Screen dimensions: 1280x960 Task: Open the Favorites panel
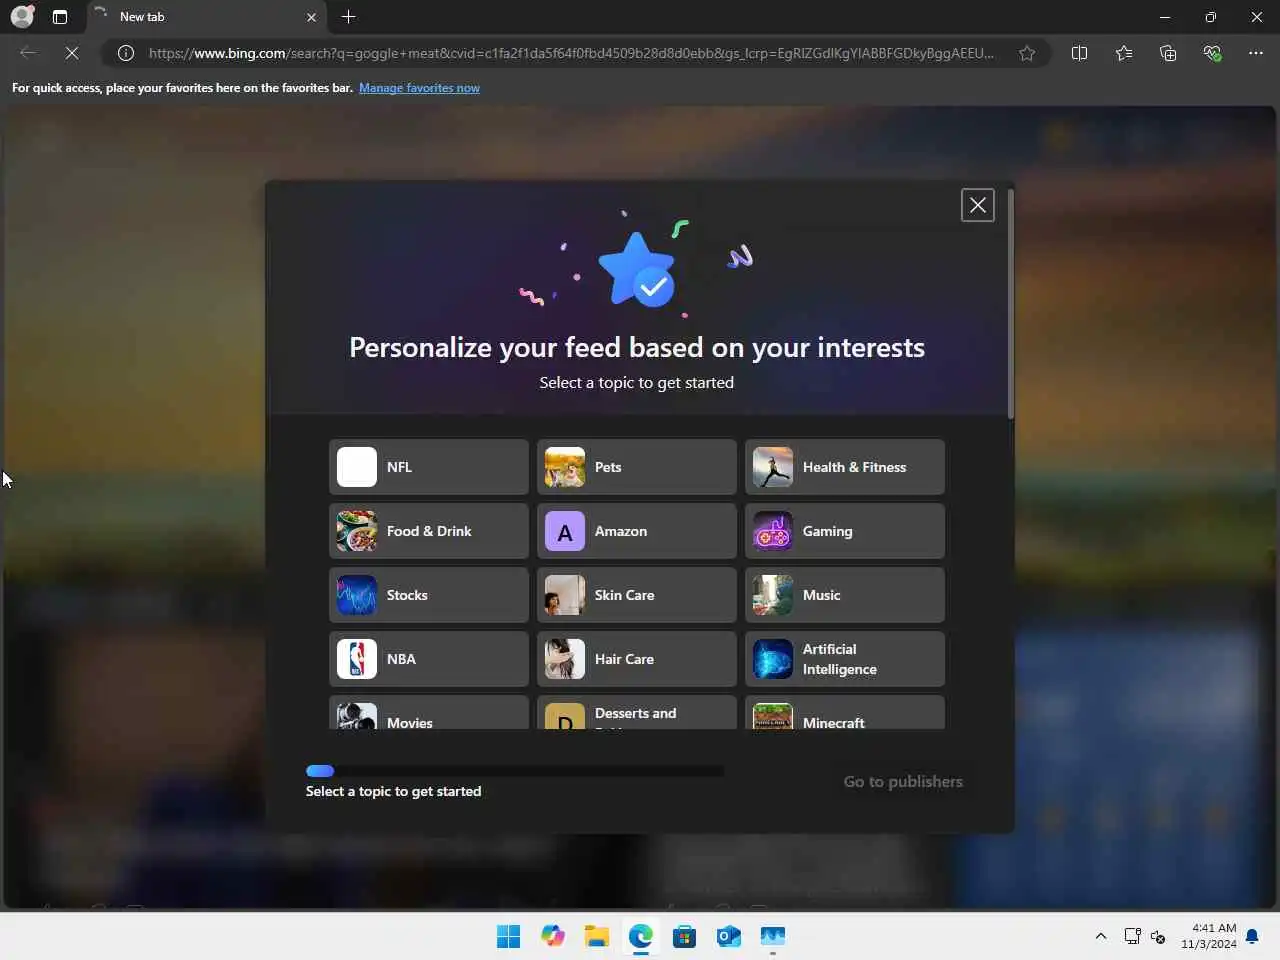click(x=1124, y=53)
